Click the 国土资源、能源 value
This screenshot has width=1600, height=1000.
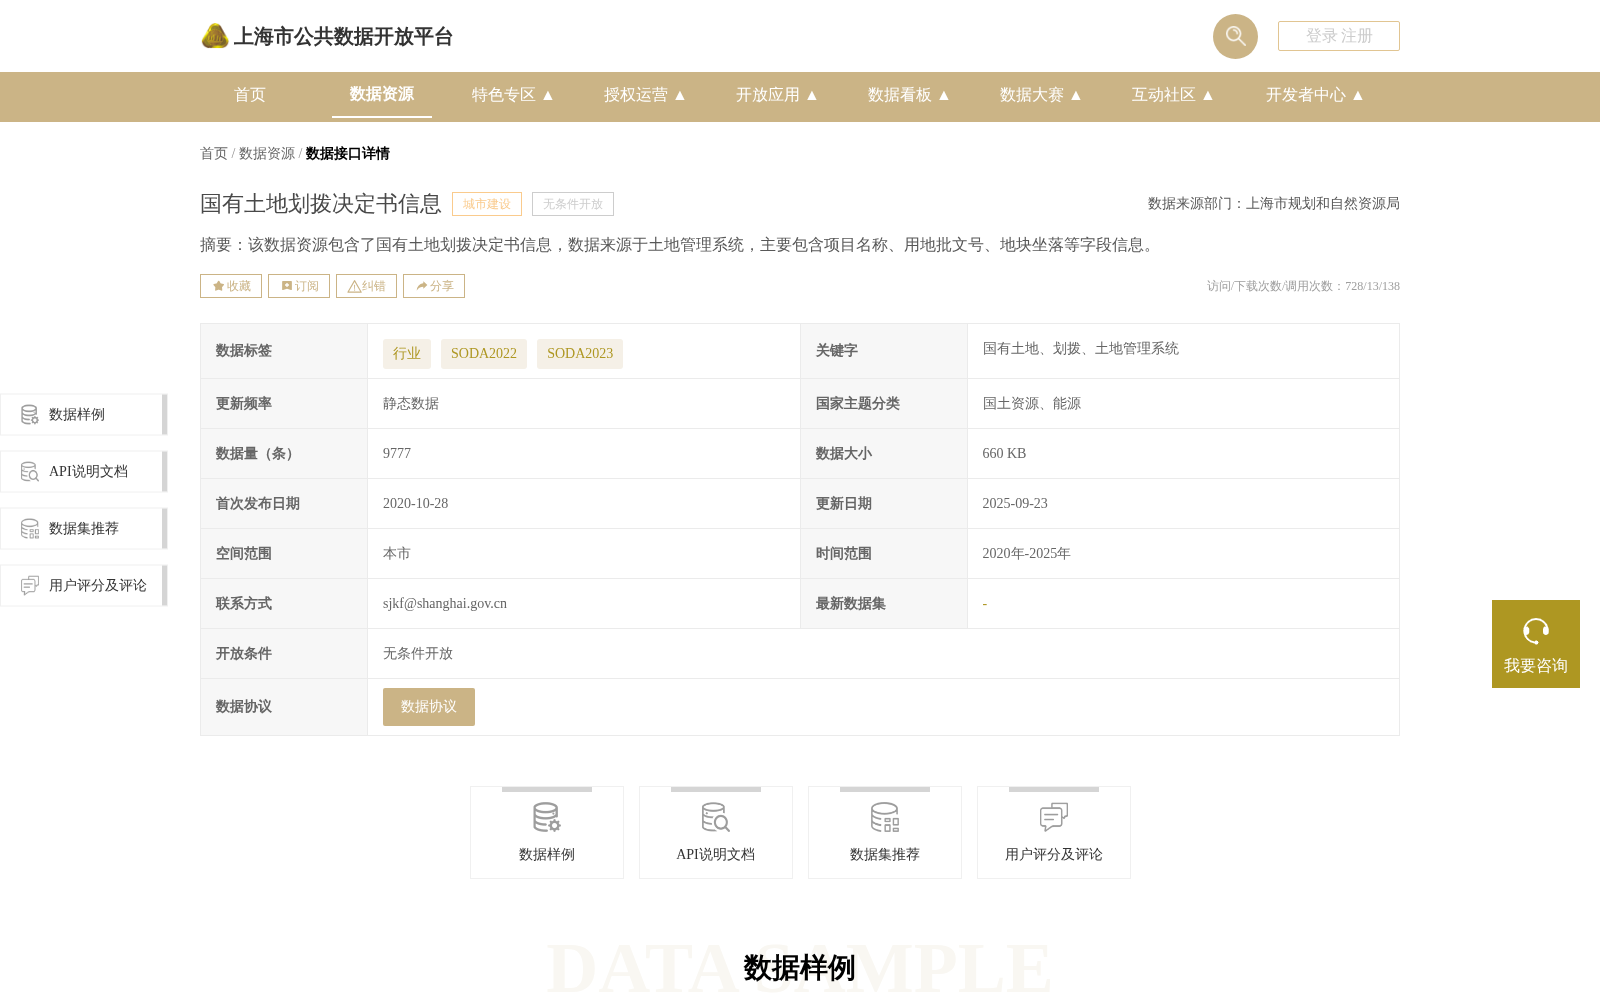1032,404
